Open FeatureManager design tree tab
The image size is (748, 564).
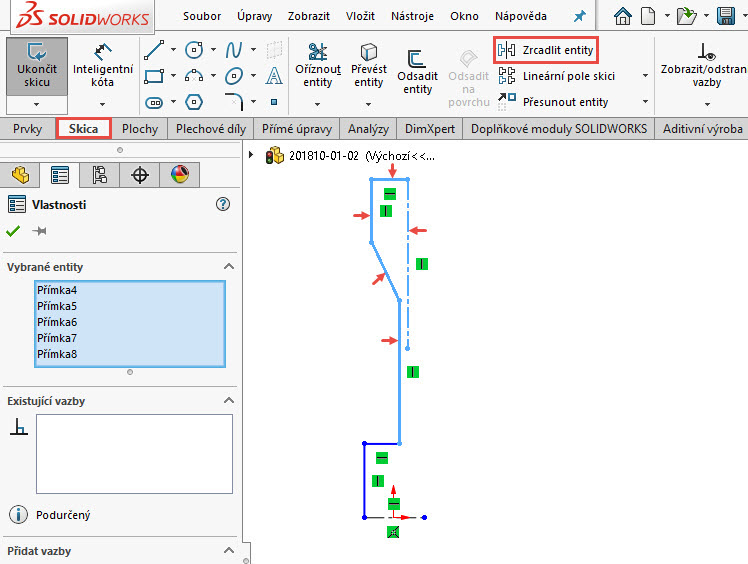[x=20, y=175]
